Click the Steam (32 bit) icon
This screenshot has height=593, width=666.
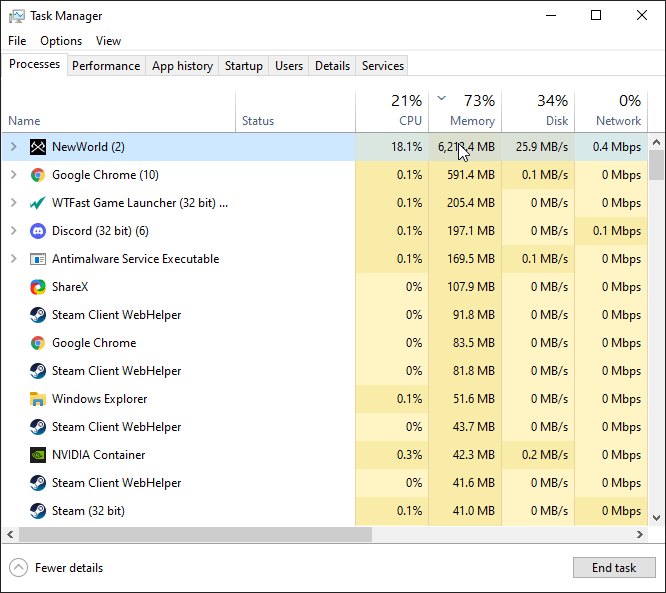38,511
